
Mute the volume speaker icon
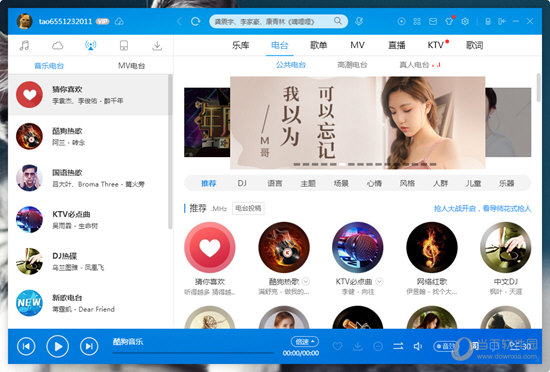click(418, 346)
